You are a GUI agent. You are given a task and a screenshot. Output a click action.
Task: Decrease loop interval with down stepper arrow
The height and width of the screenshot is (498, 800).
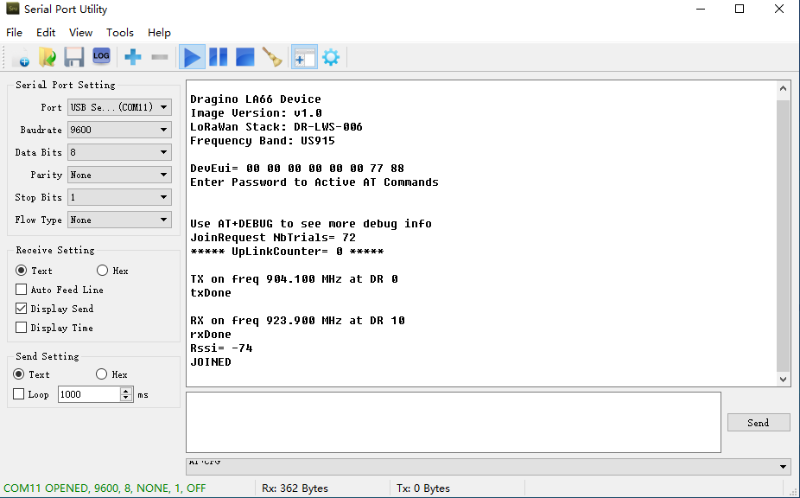[126, 398]
